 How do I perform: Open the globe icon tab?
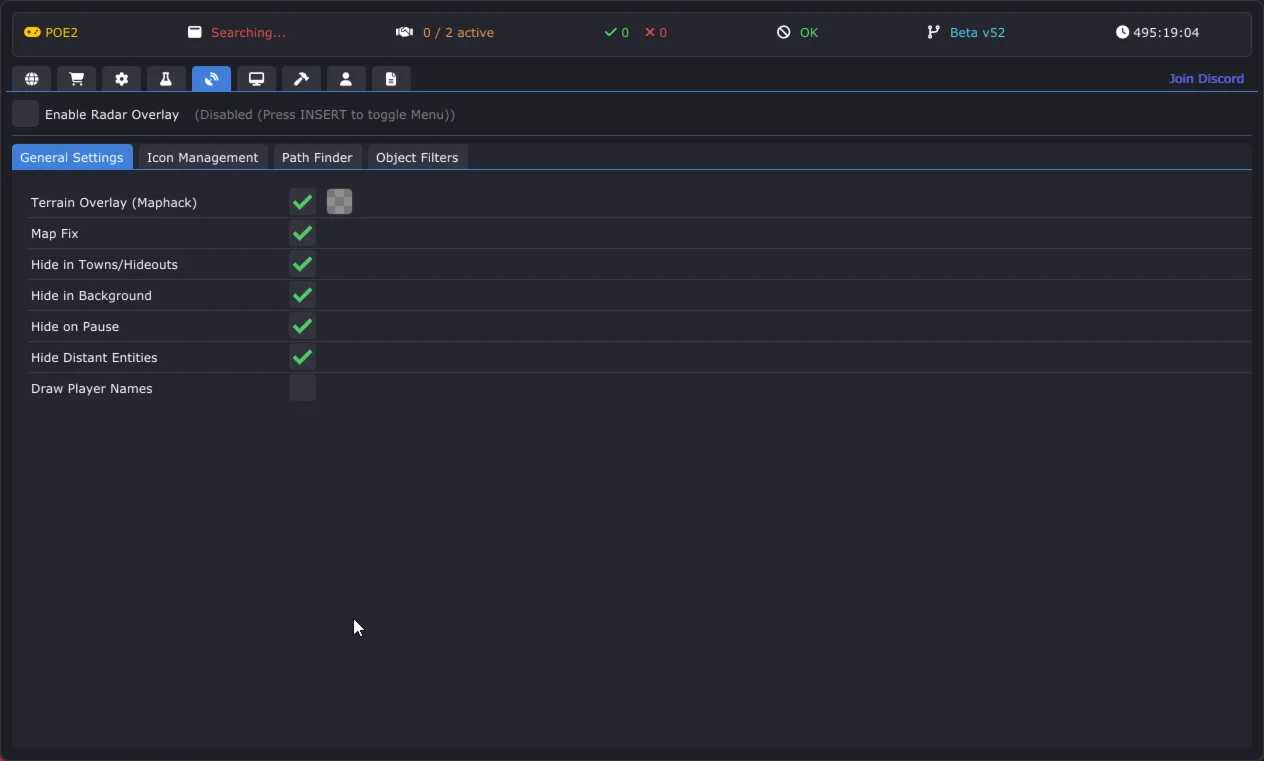tap(32, 79)
